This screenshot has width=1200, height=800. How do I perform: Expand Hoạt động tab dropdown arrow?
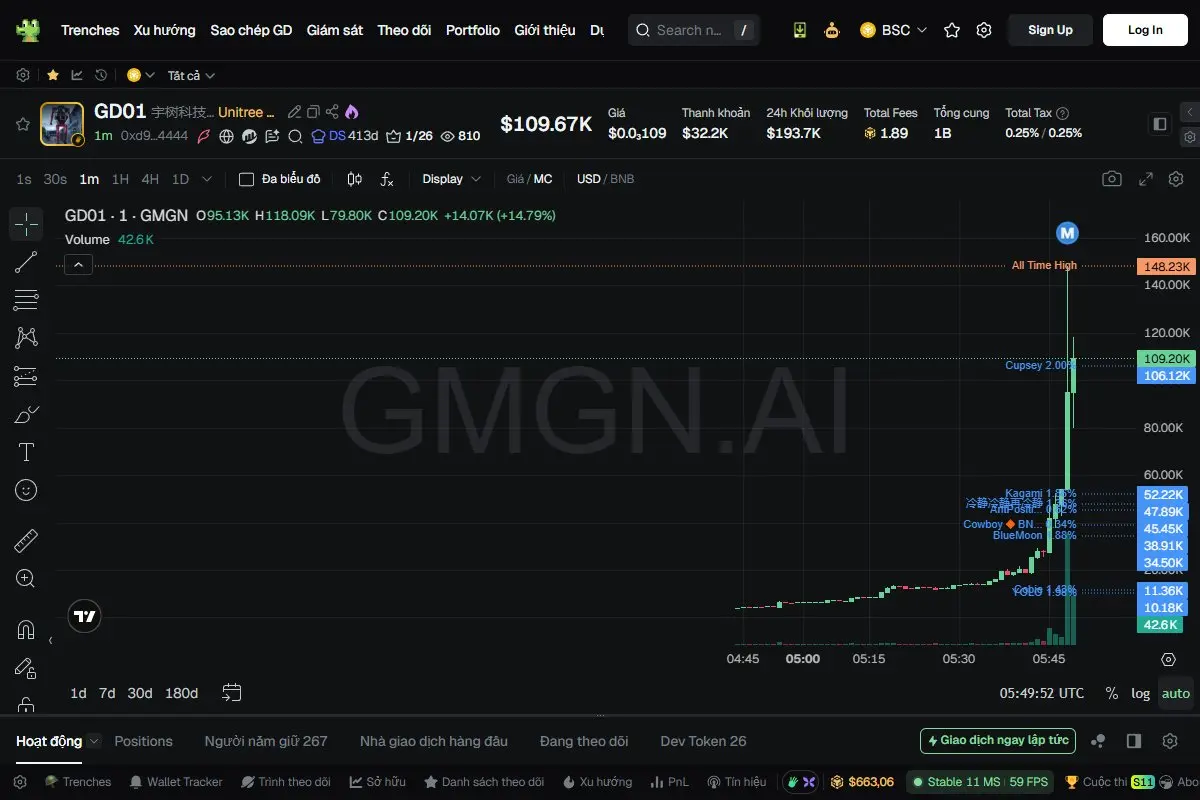[94, 741]
